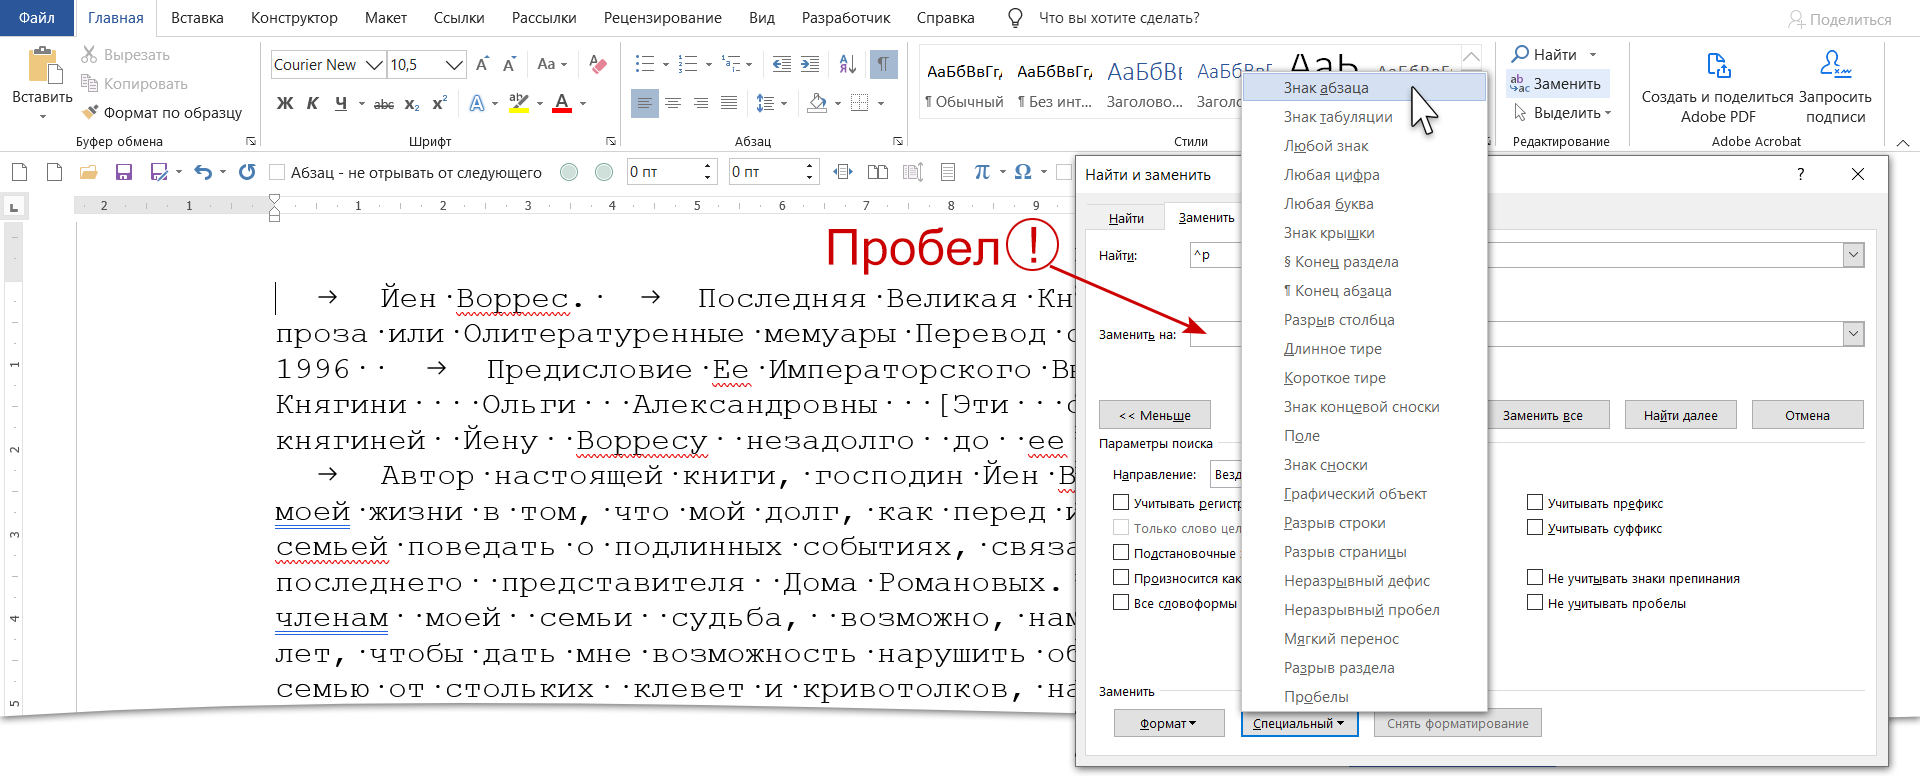The height and width of the screenshot is (782, 1920).
Task: Check 'Не учитывать пробелы'
Action: [x=1535, y=602]
